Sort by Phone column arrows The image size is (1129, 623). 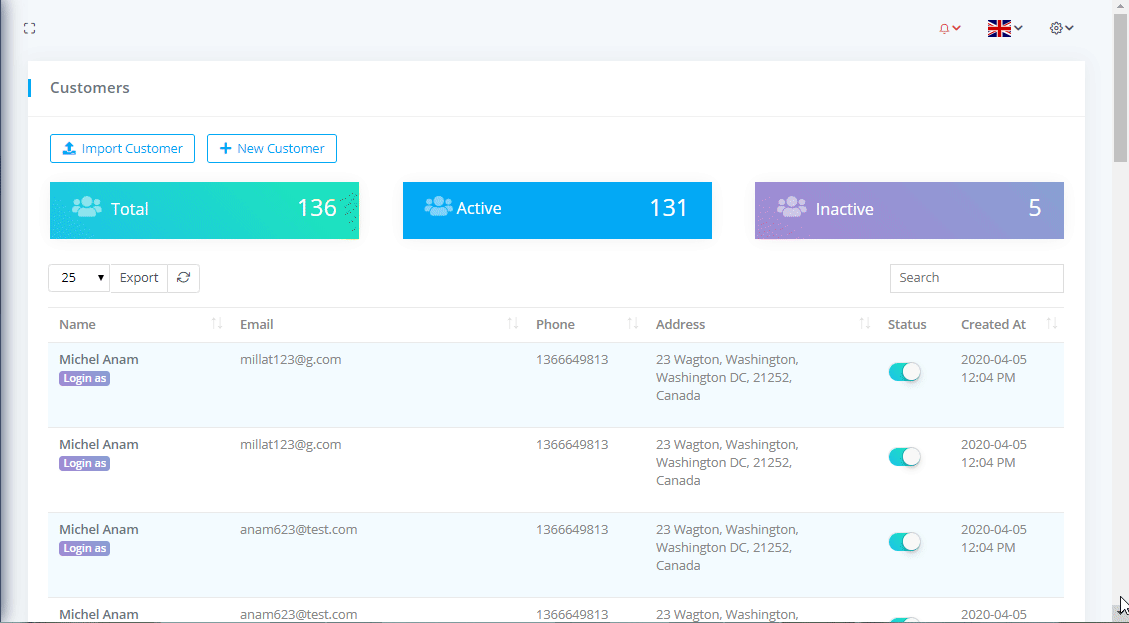(633, 324)
